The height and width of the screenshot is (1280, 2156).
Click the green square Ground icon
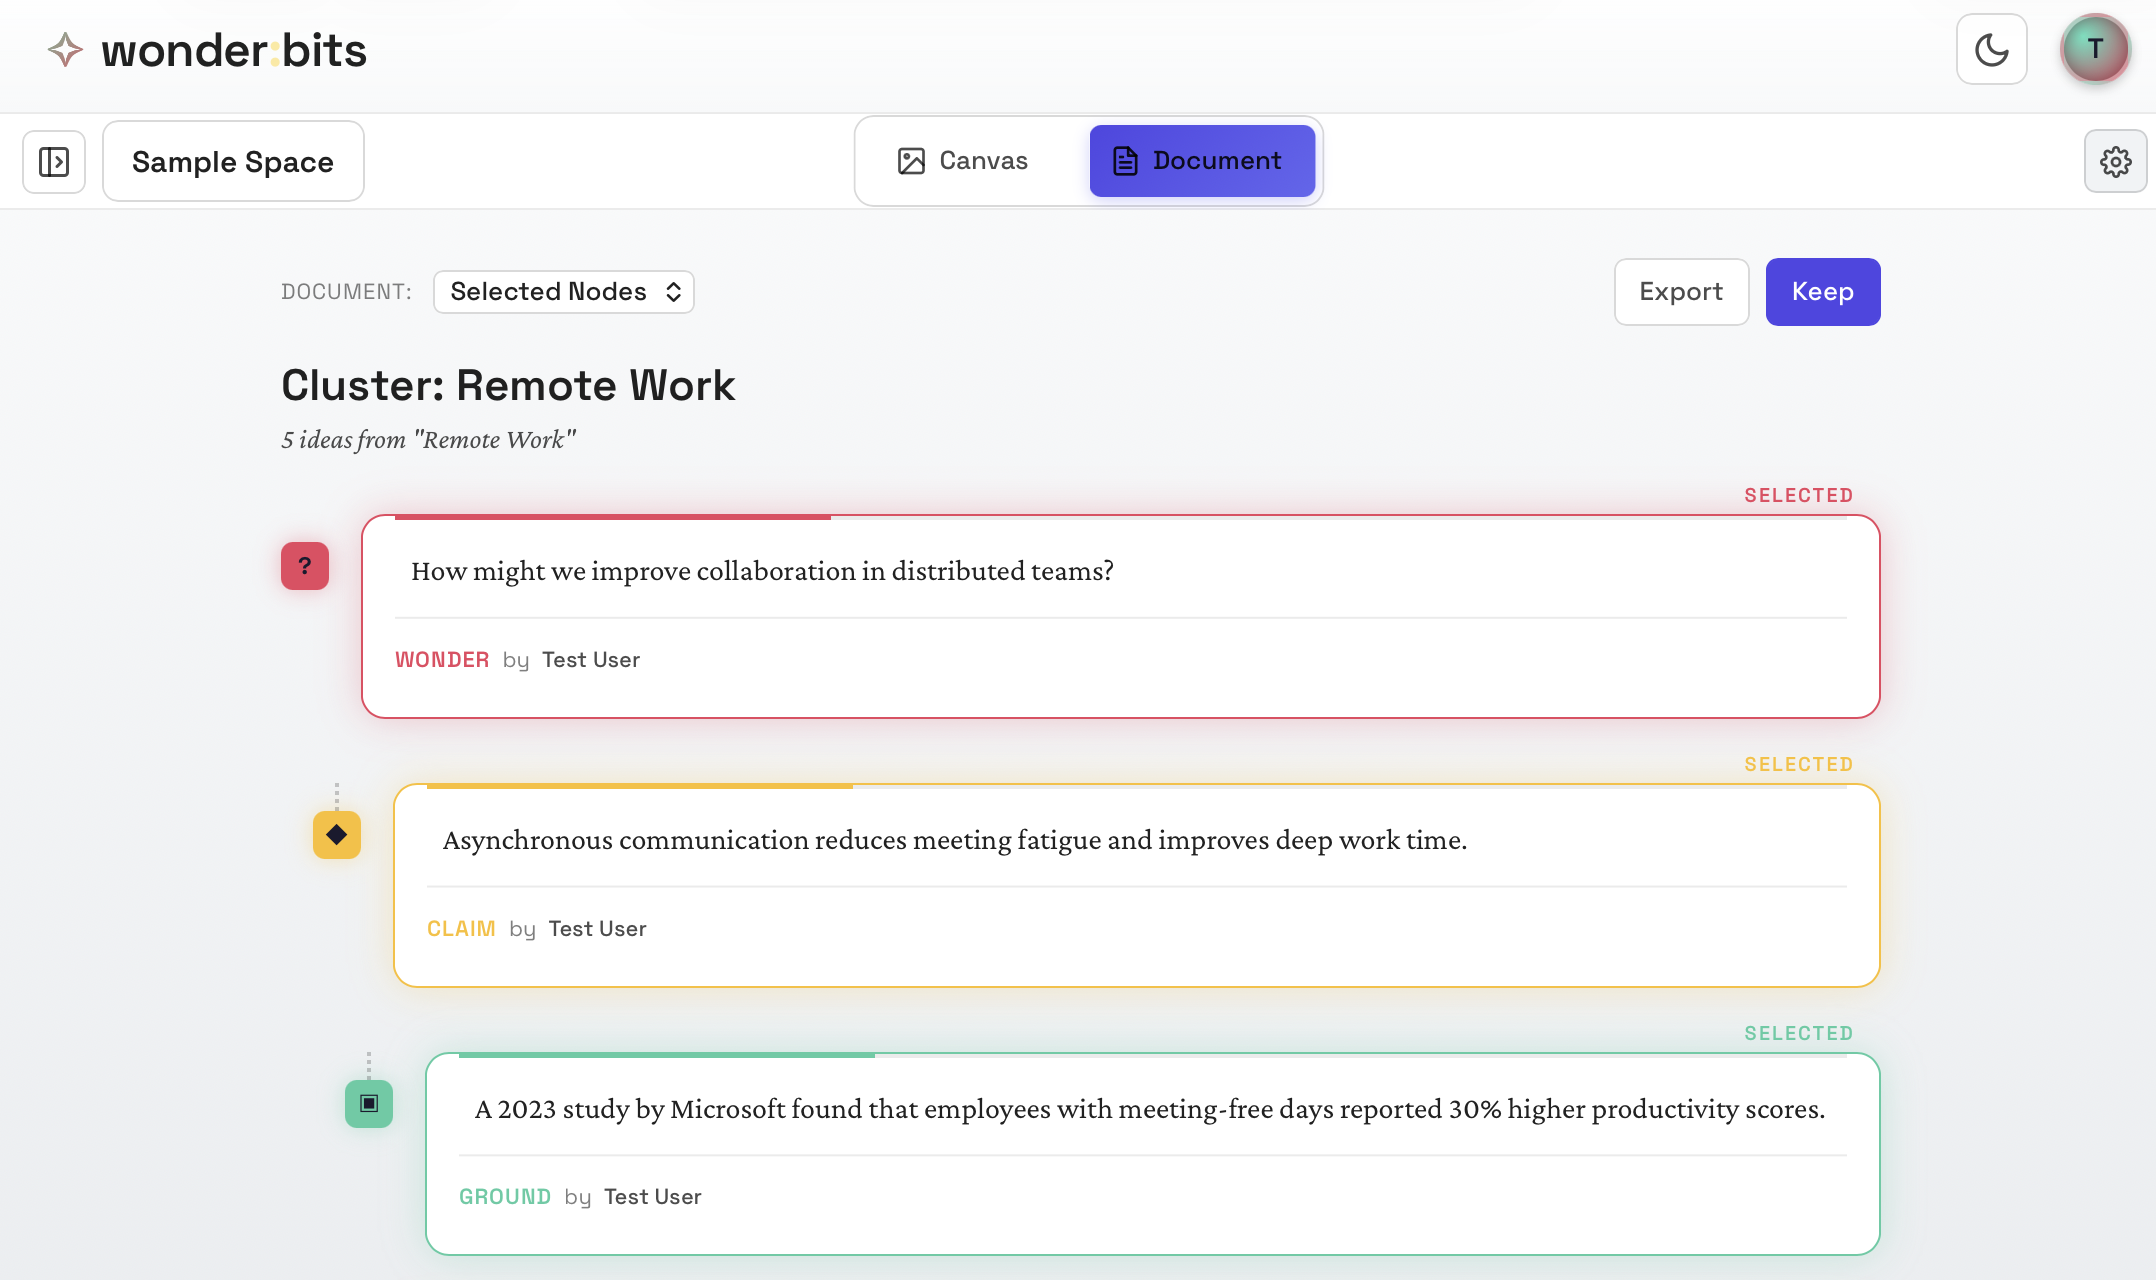(x=369, y=1104)
